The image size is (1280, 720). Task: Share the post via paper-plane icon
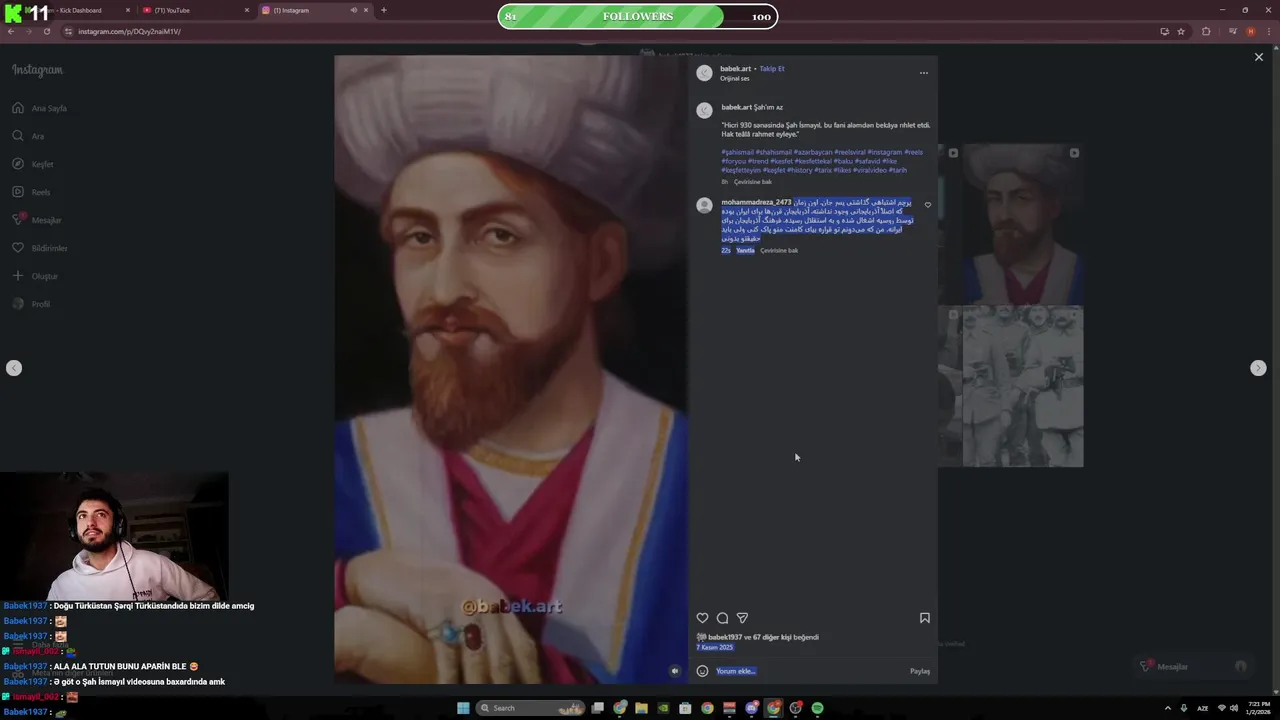click(742, 618)
